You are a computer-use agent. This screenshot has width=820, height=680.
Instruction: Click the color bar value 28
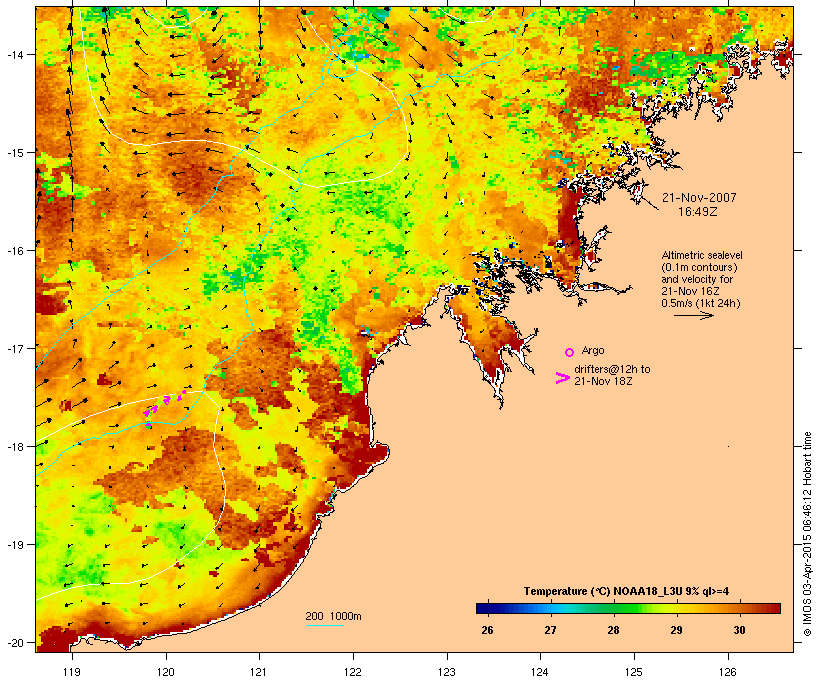point(613,630)
